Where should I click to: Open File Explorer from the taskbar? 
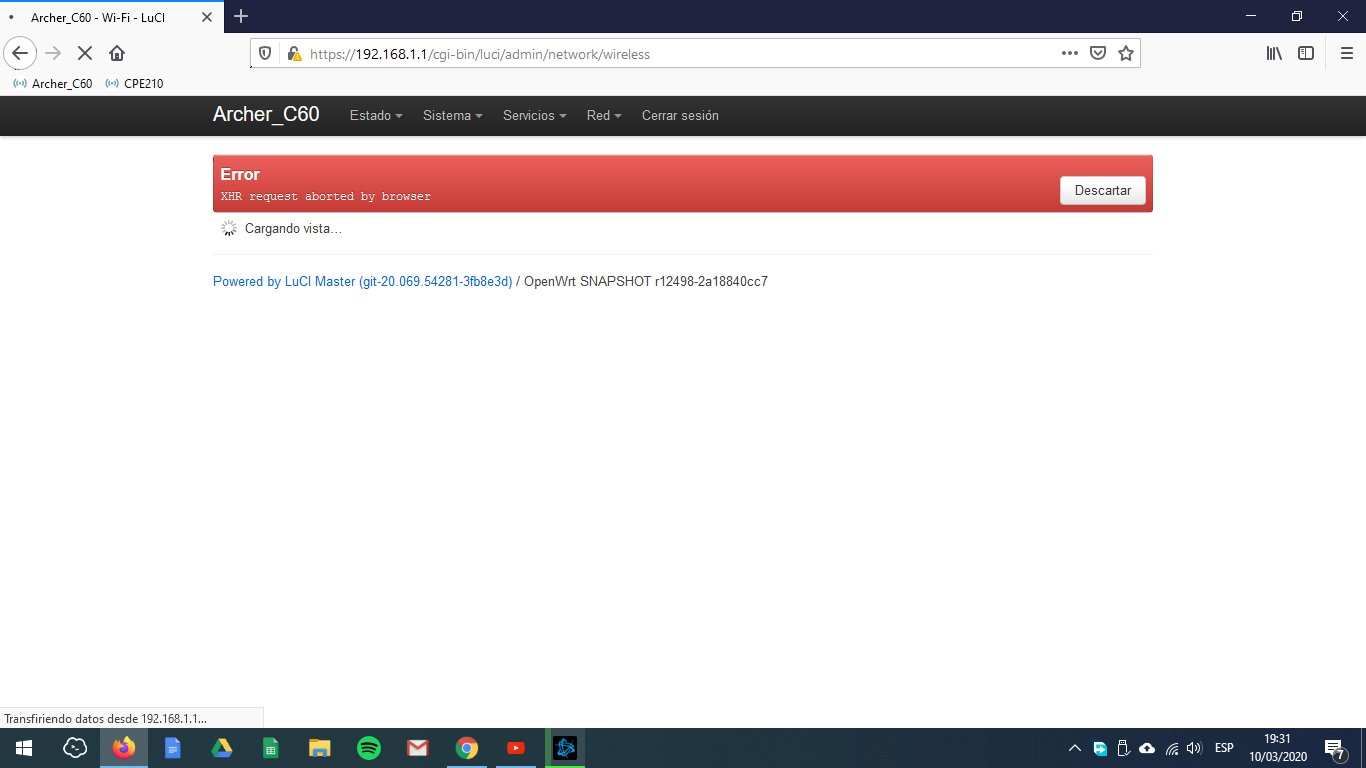click(x=320, y=748)
